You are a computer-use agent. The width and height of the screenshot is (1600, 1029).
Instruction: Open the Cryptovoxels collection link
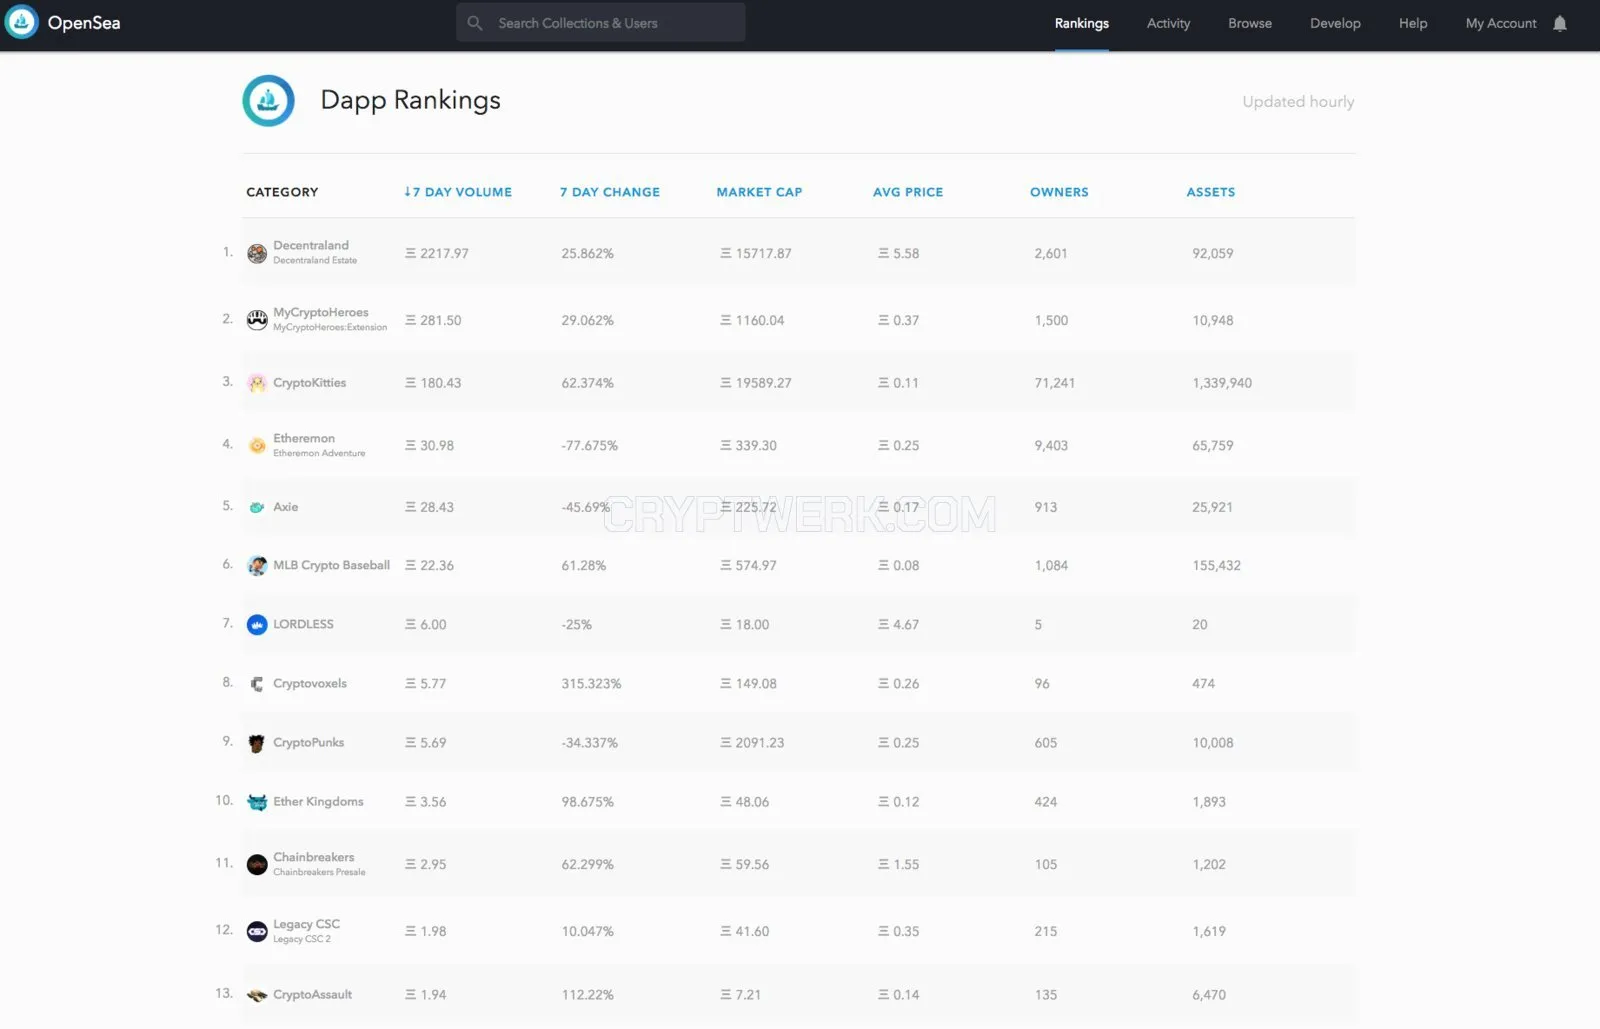[310, 684]
